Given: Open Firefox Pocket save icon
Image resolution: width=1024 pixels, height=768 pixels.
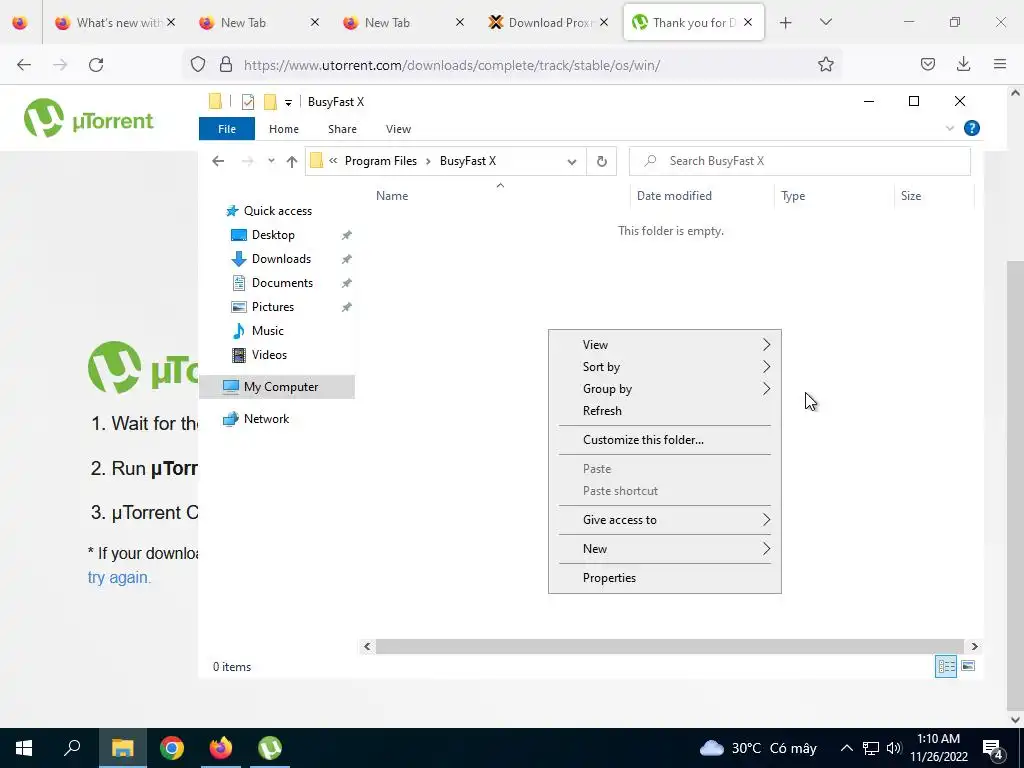Looking at the screenshot, I should click(927, 64).
